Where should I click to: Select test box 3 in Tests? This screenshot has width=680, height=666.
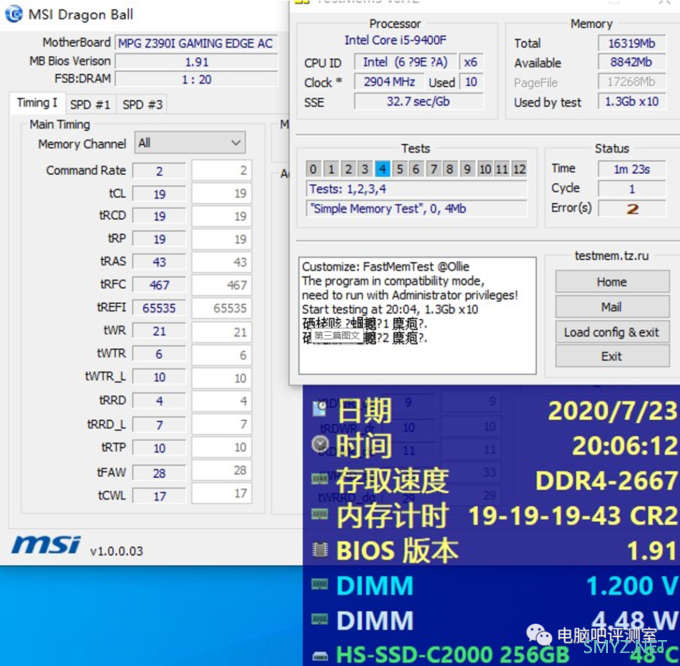(365, 169)
